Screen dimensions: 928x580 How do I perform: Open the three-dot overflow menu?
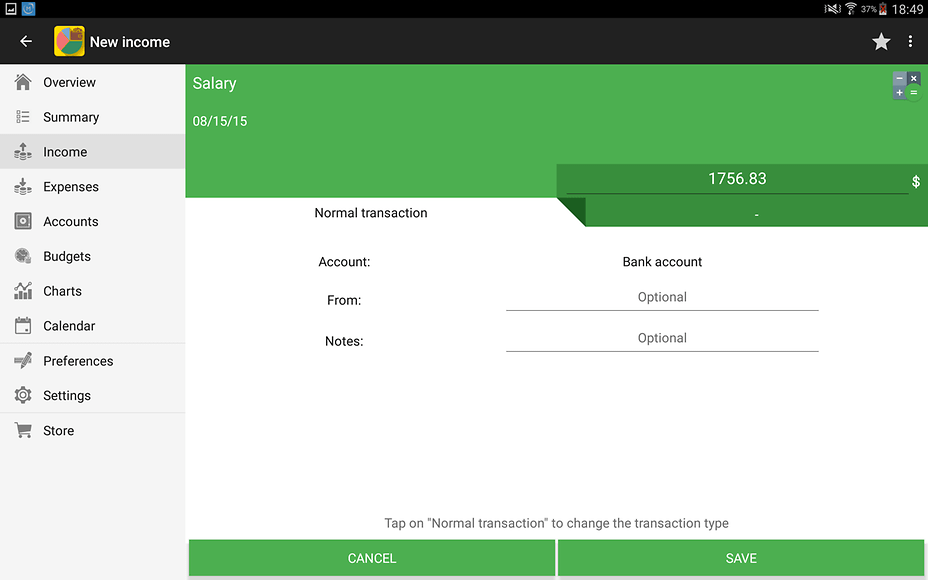[910, 41]
